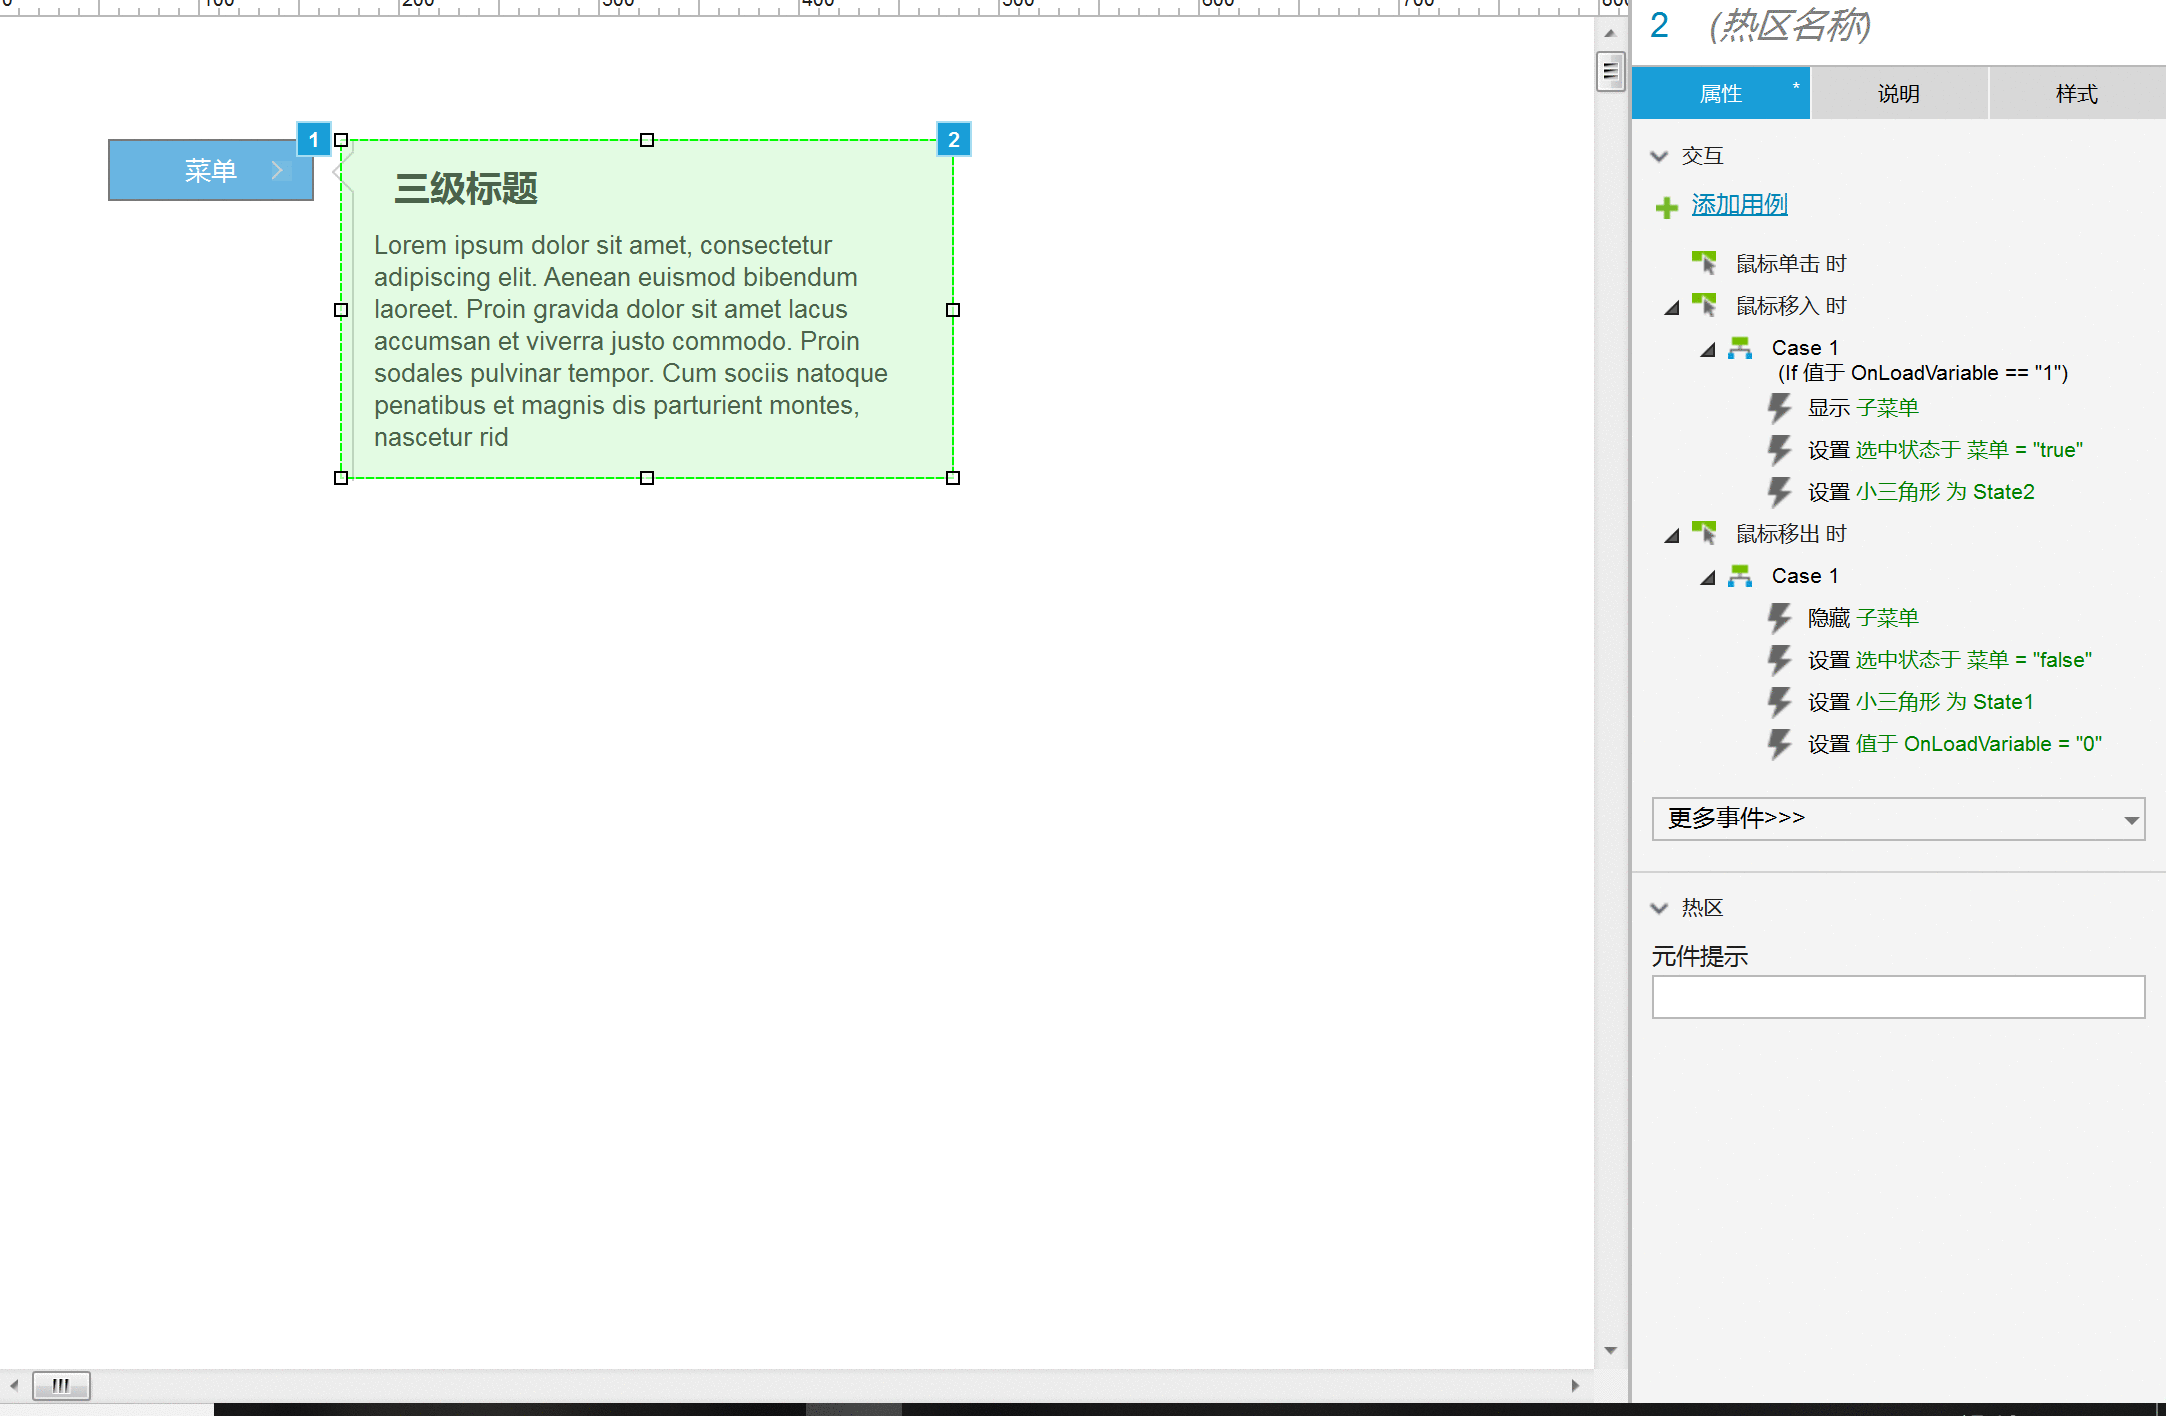Select Case 1 label under 鼠标移出 时

coord(1805,576)
